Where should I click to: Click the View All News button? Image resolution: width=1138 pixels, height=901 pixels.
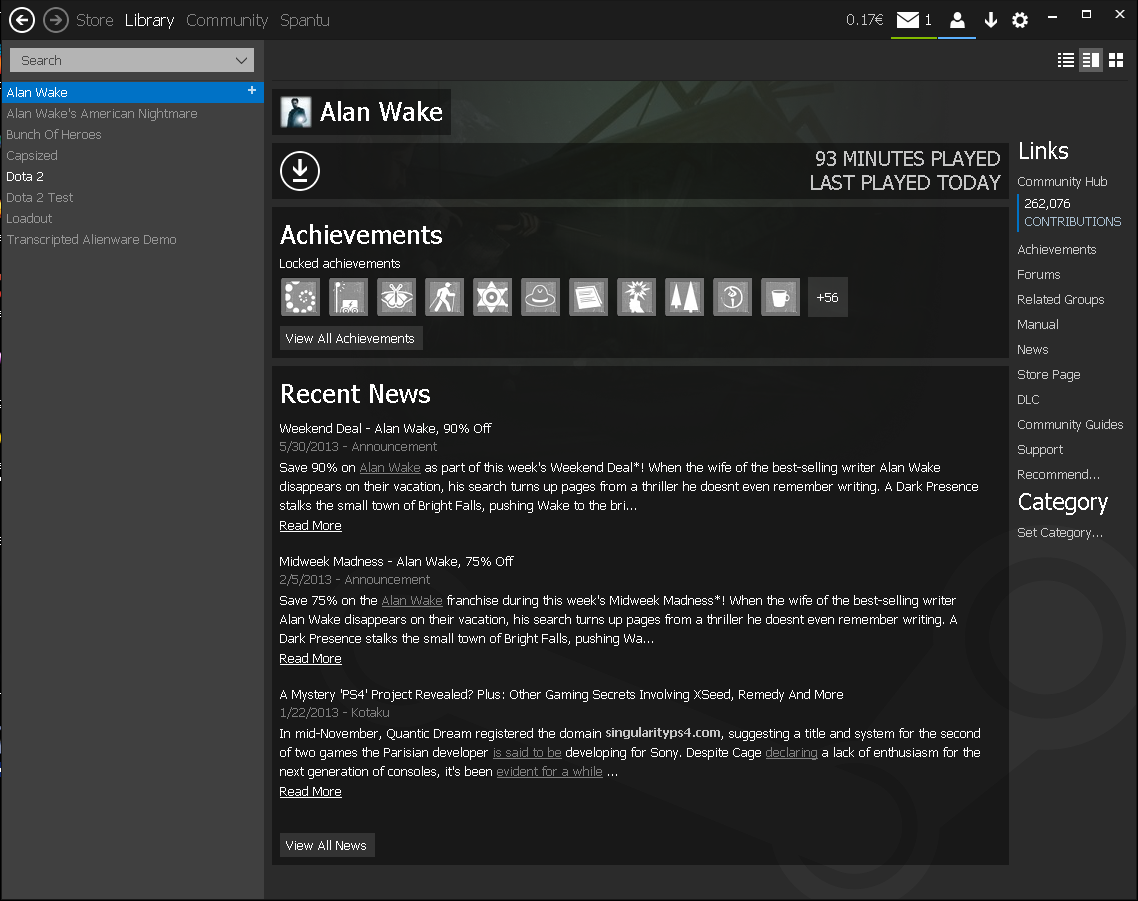click(x=327, y=845)
